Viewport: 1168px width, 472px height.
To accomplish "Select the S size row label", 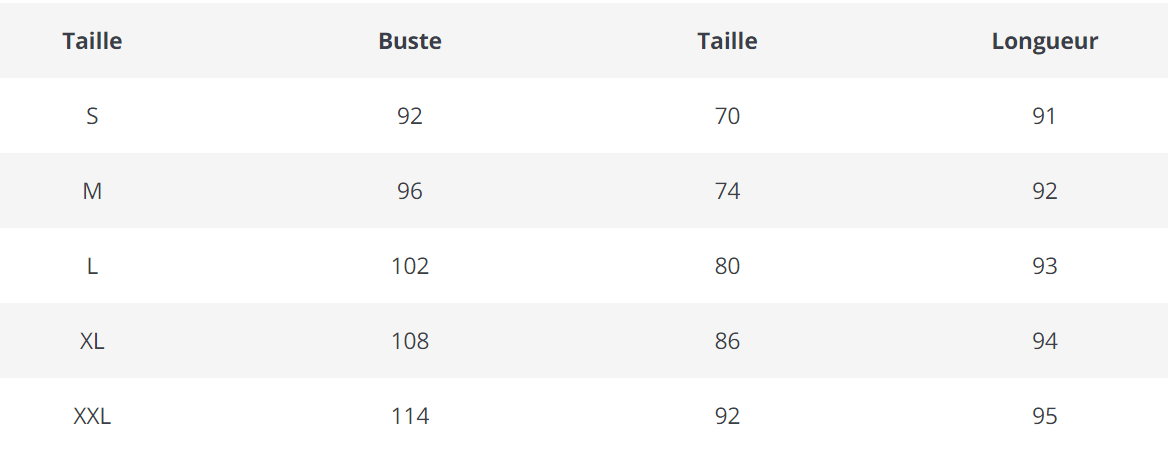I will (92, 116).
